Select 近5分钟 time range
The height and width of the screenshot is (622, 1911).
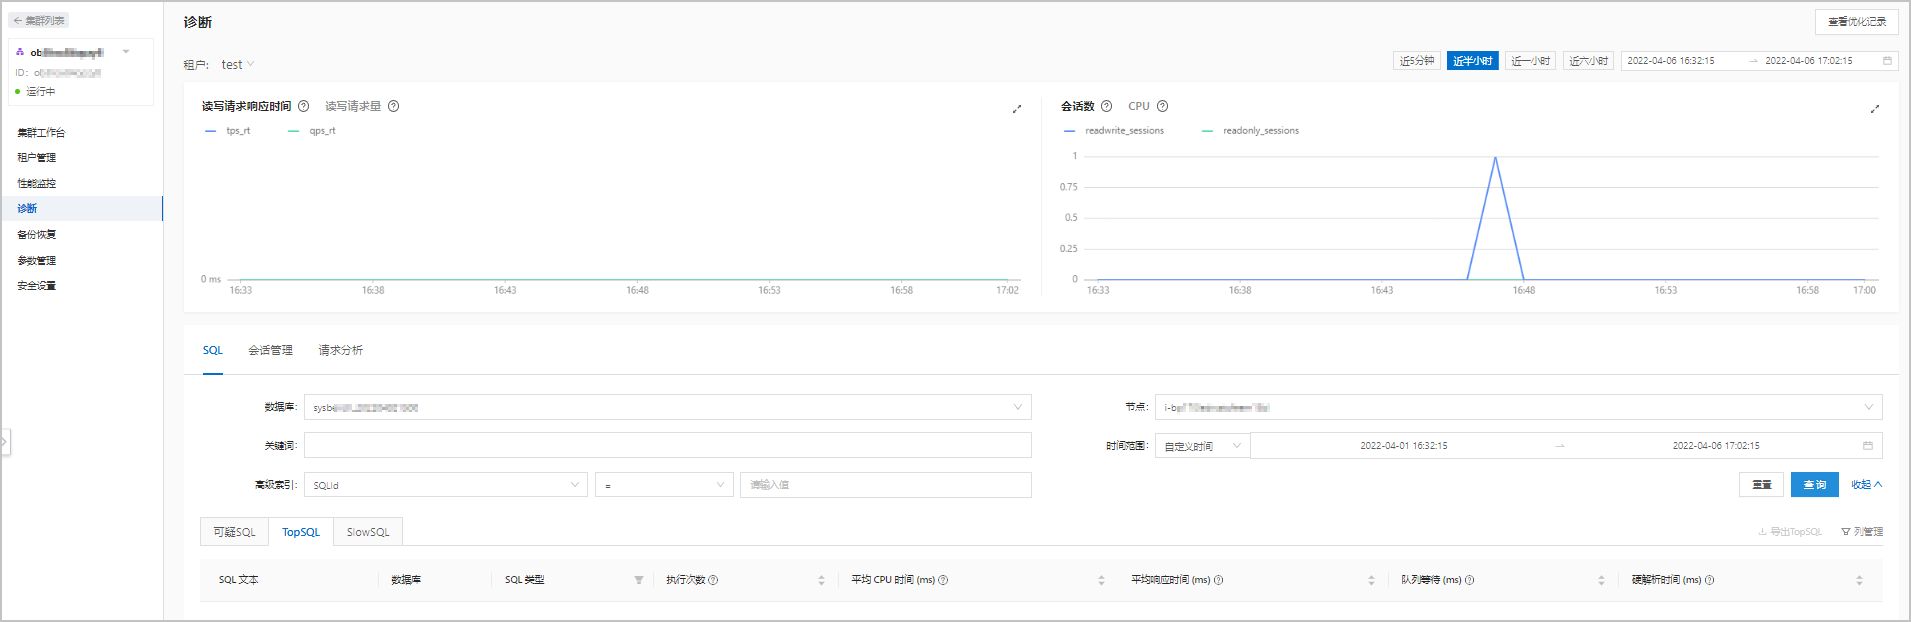[1416, 61]
